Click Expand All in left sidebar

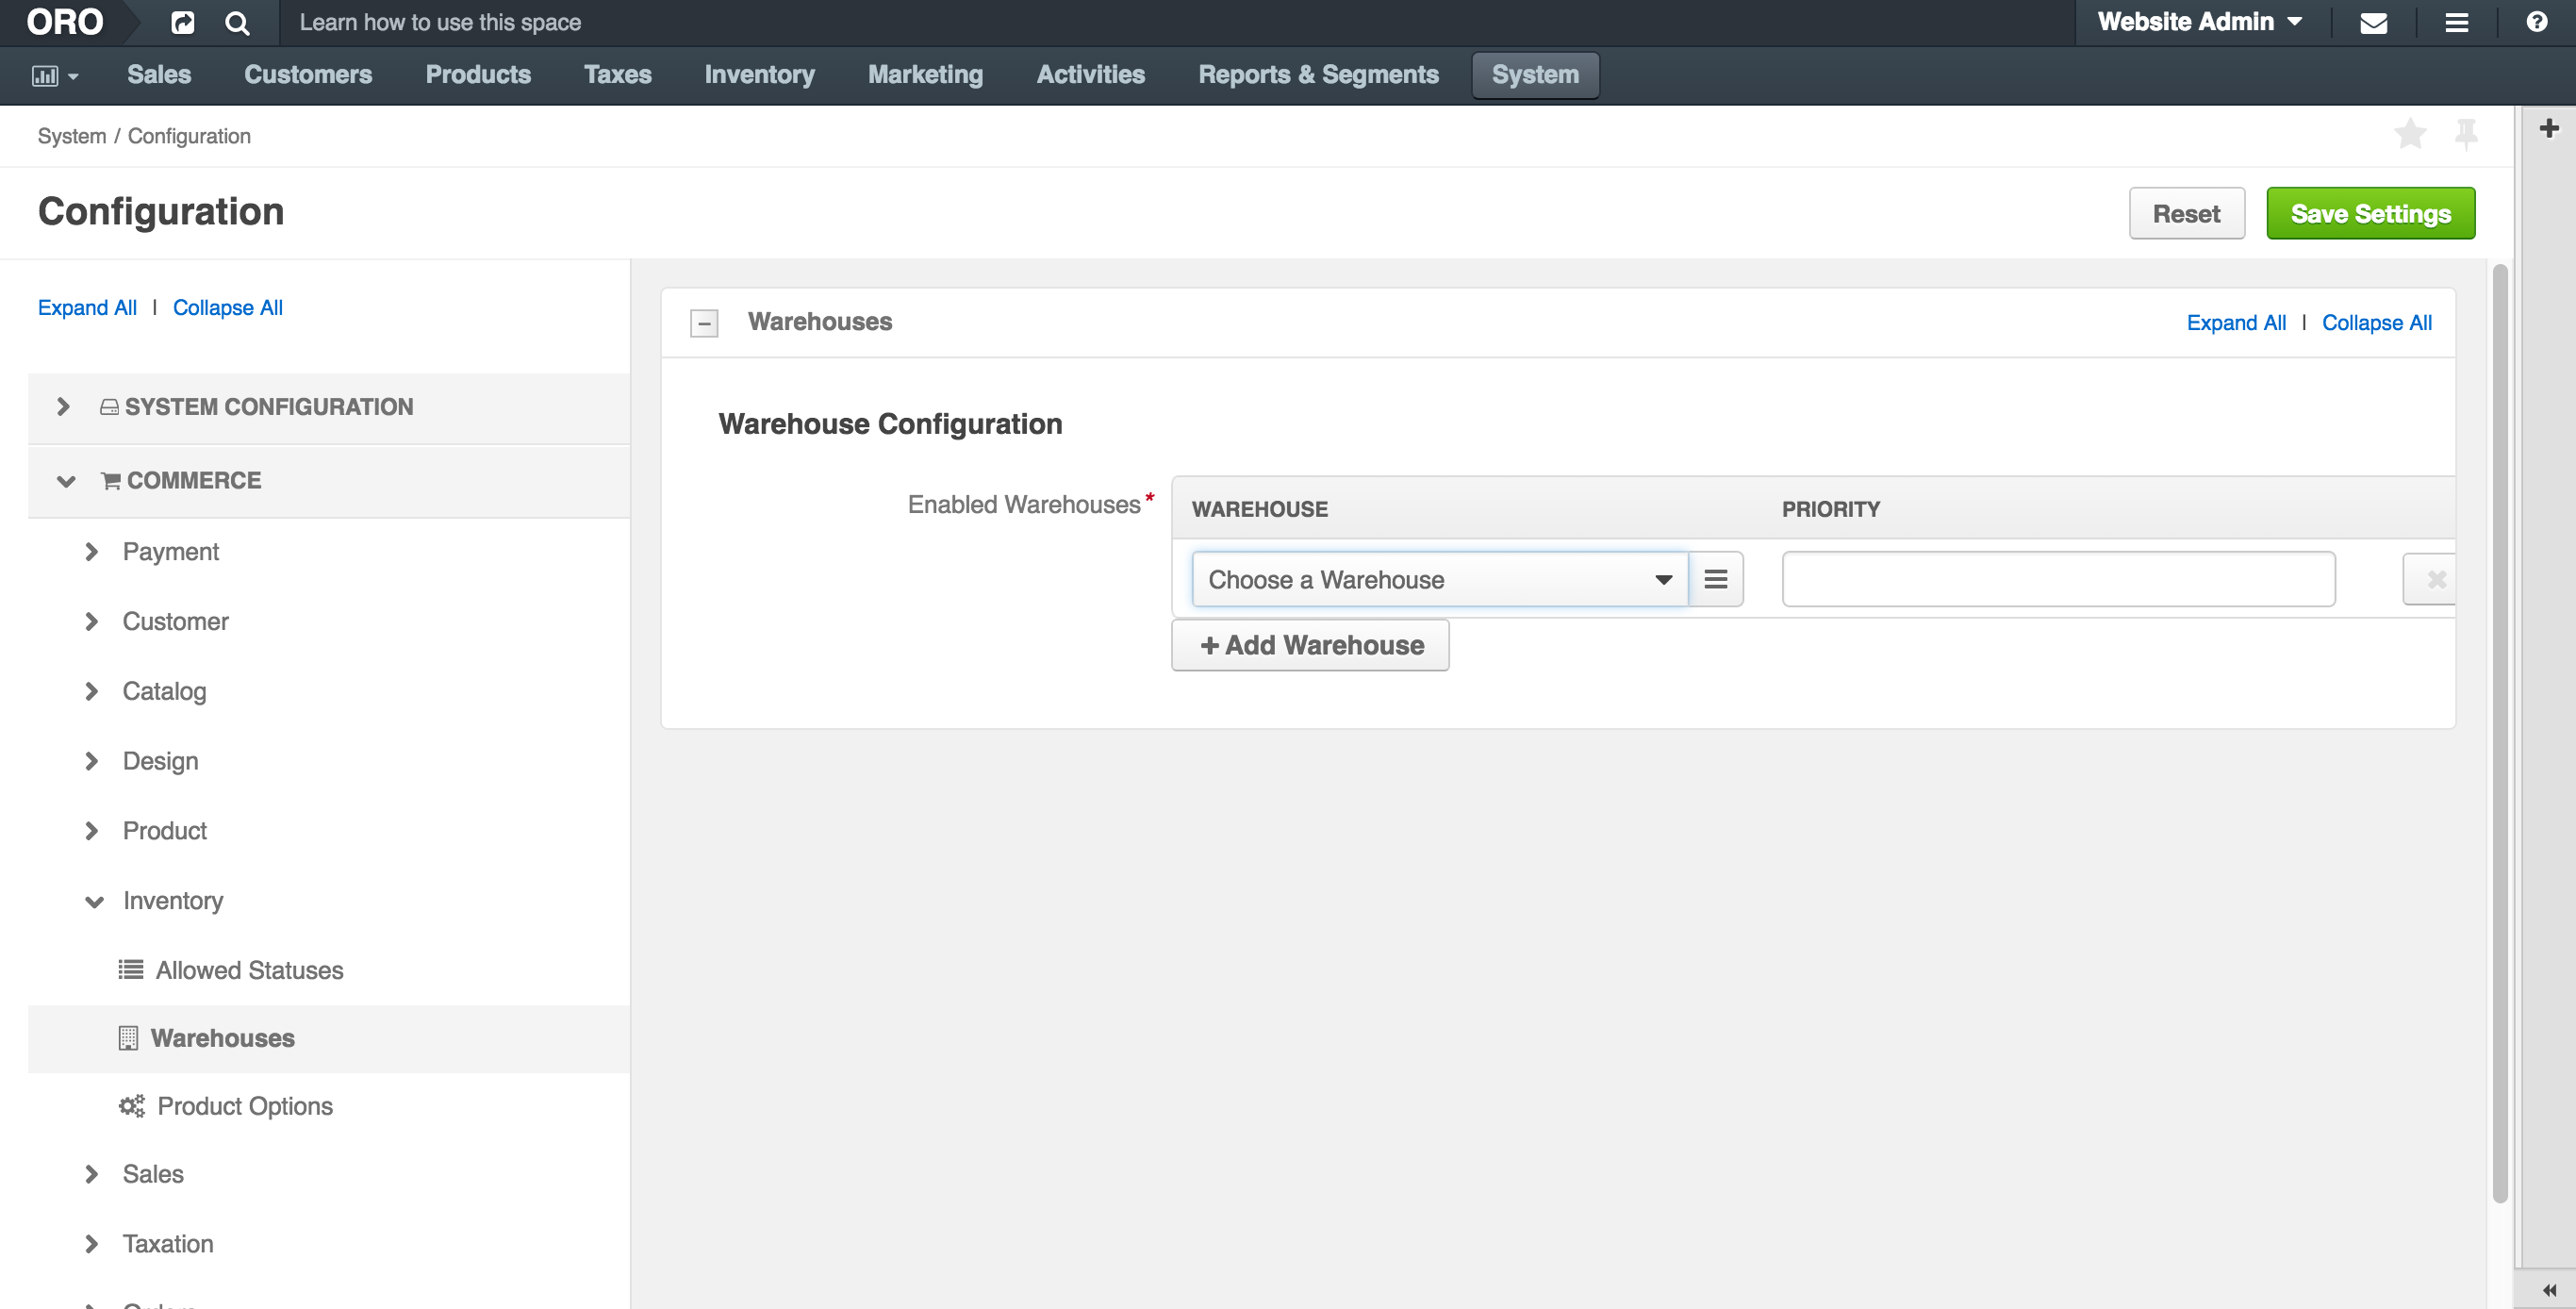click(x=87, y=308)
